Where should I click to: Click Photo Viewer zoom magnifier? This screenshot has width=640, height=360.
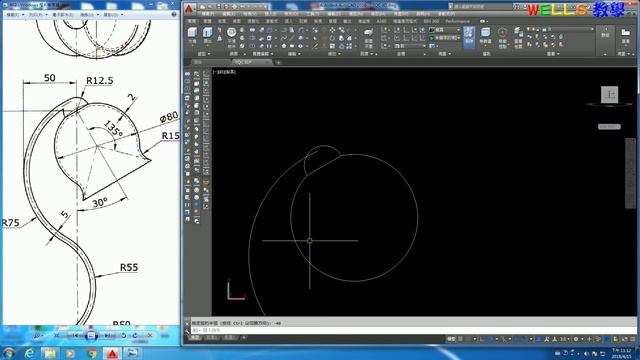click(38, 336)
